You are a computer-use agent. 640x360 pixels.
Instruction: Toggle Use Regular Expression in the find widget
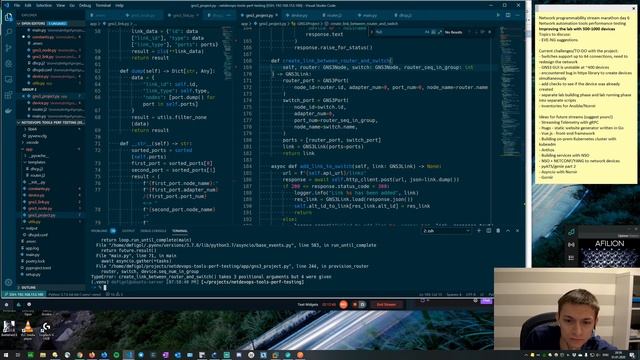coord(440,32)
